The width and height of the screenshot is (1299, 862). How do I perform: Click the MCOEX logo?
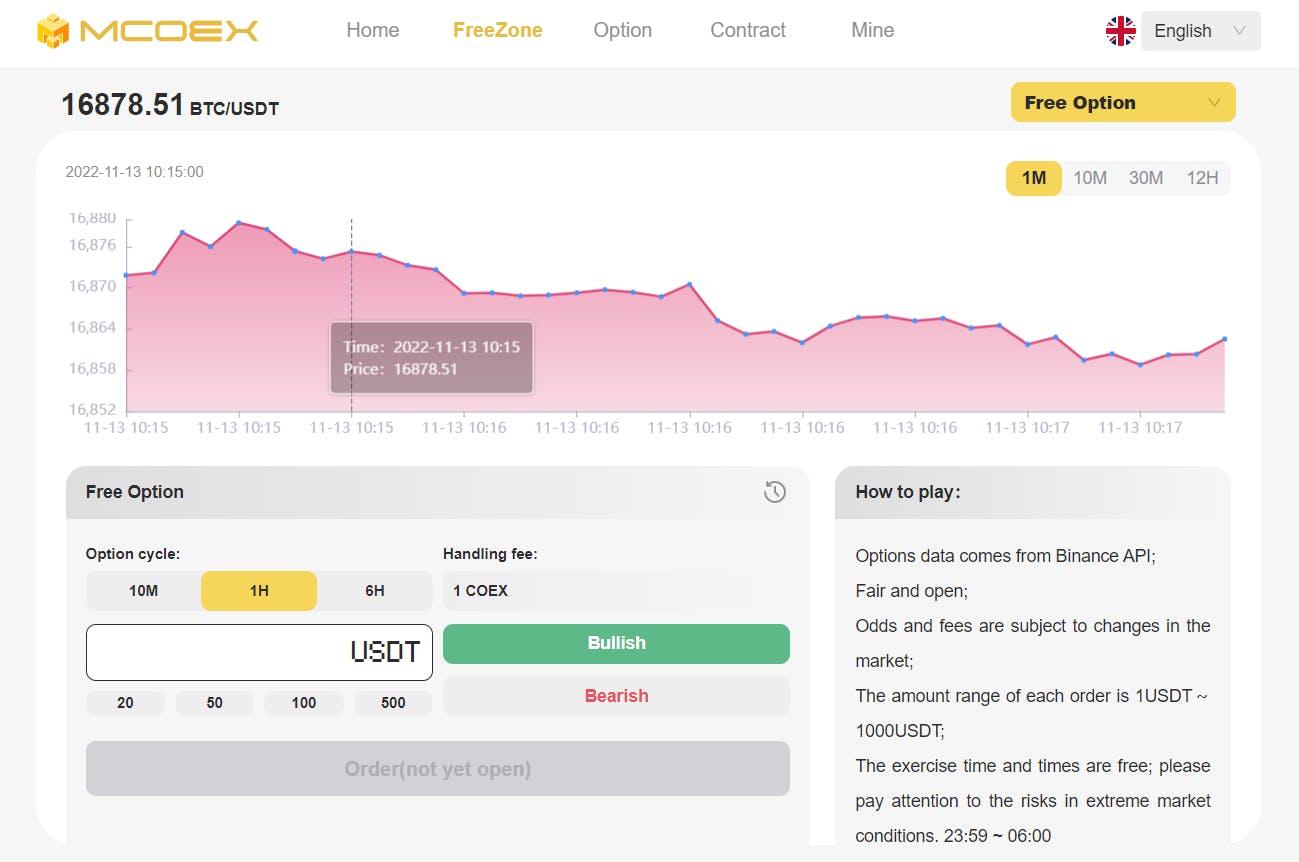[148, 30]
